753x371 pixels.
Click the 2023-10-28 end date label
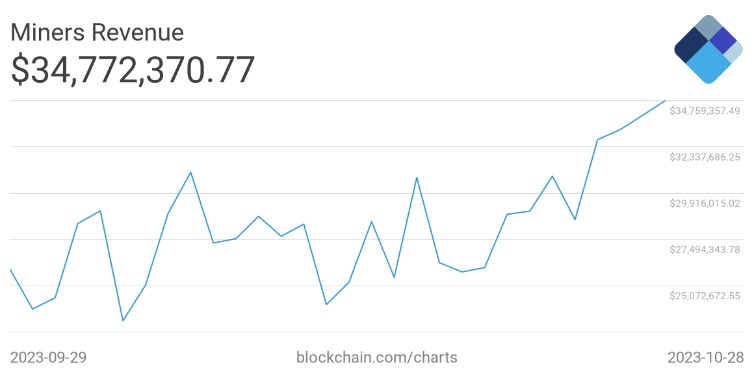(705, 357)
